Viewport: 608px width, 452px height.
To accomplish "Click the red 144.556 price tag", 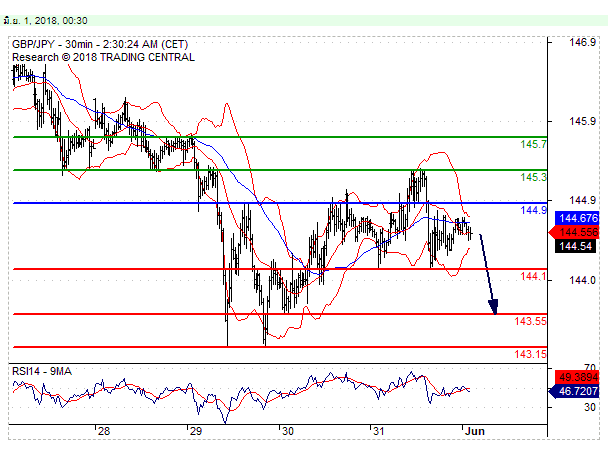I will click(x=575, y=232).
